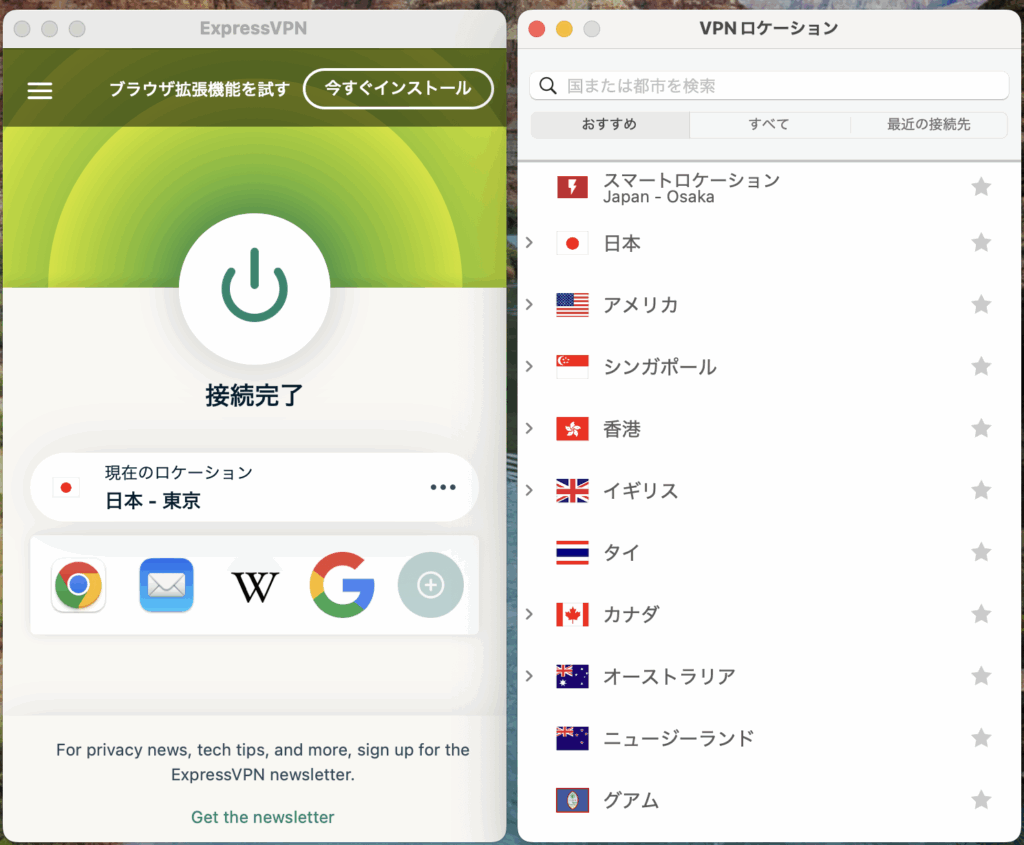Favorite イギリス with its star
1024x845 pixels.
pos(981,490)
